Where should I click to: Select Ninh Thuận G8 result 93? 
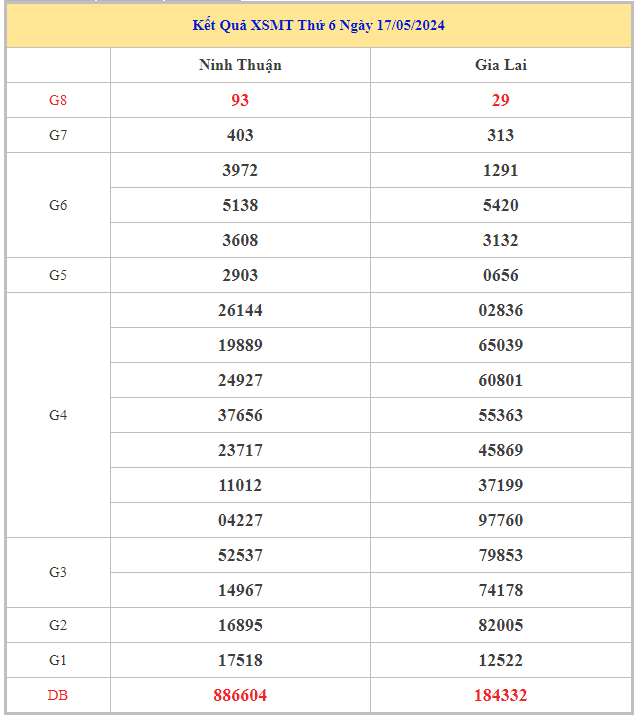240,100
